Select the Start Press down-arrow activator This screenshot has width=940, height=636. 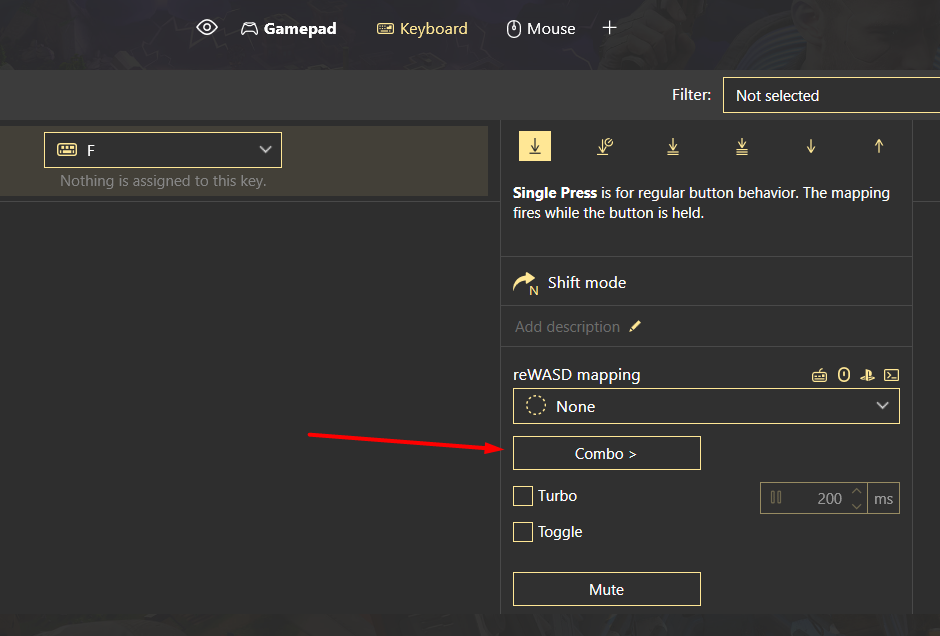(811, 146)
